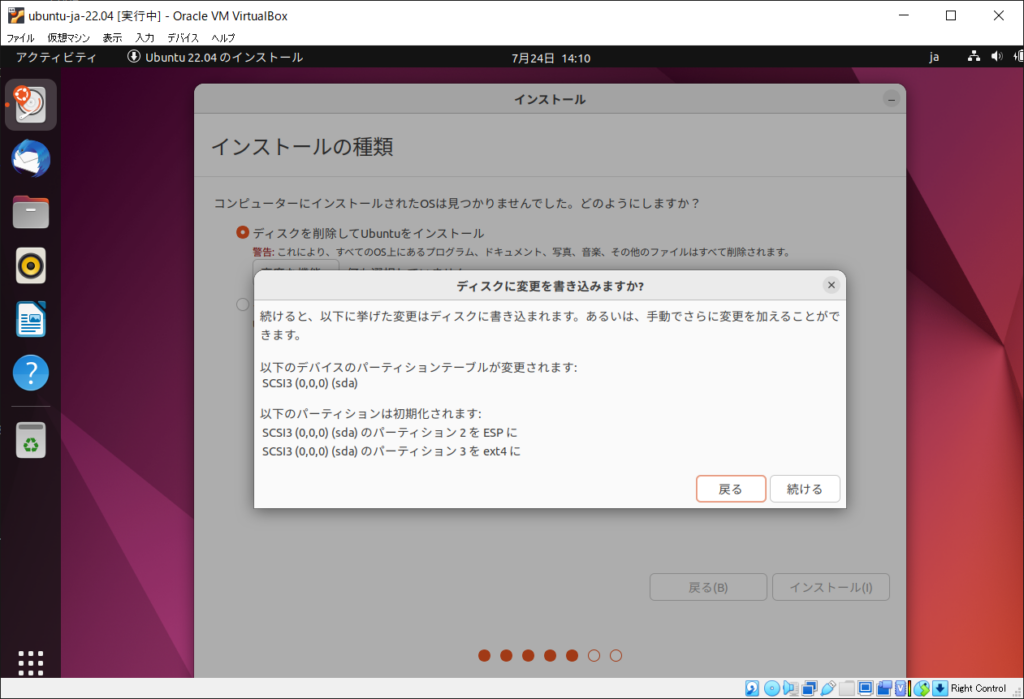Image resolution: width=1024 pixels, height=699 pixels.
Task: Click 続ける to write changes to disk
Action: [x=805, y=489]
